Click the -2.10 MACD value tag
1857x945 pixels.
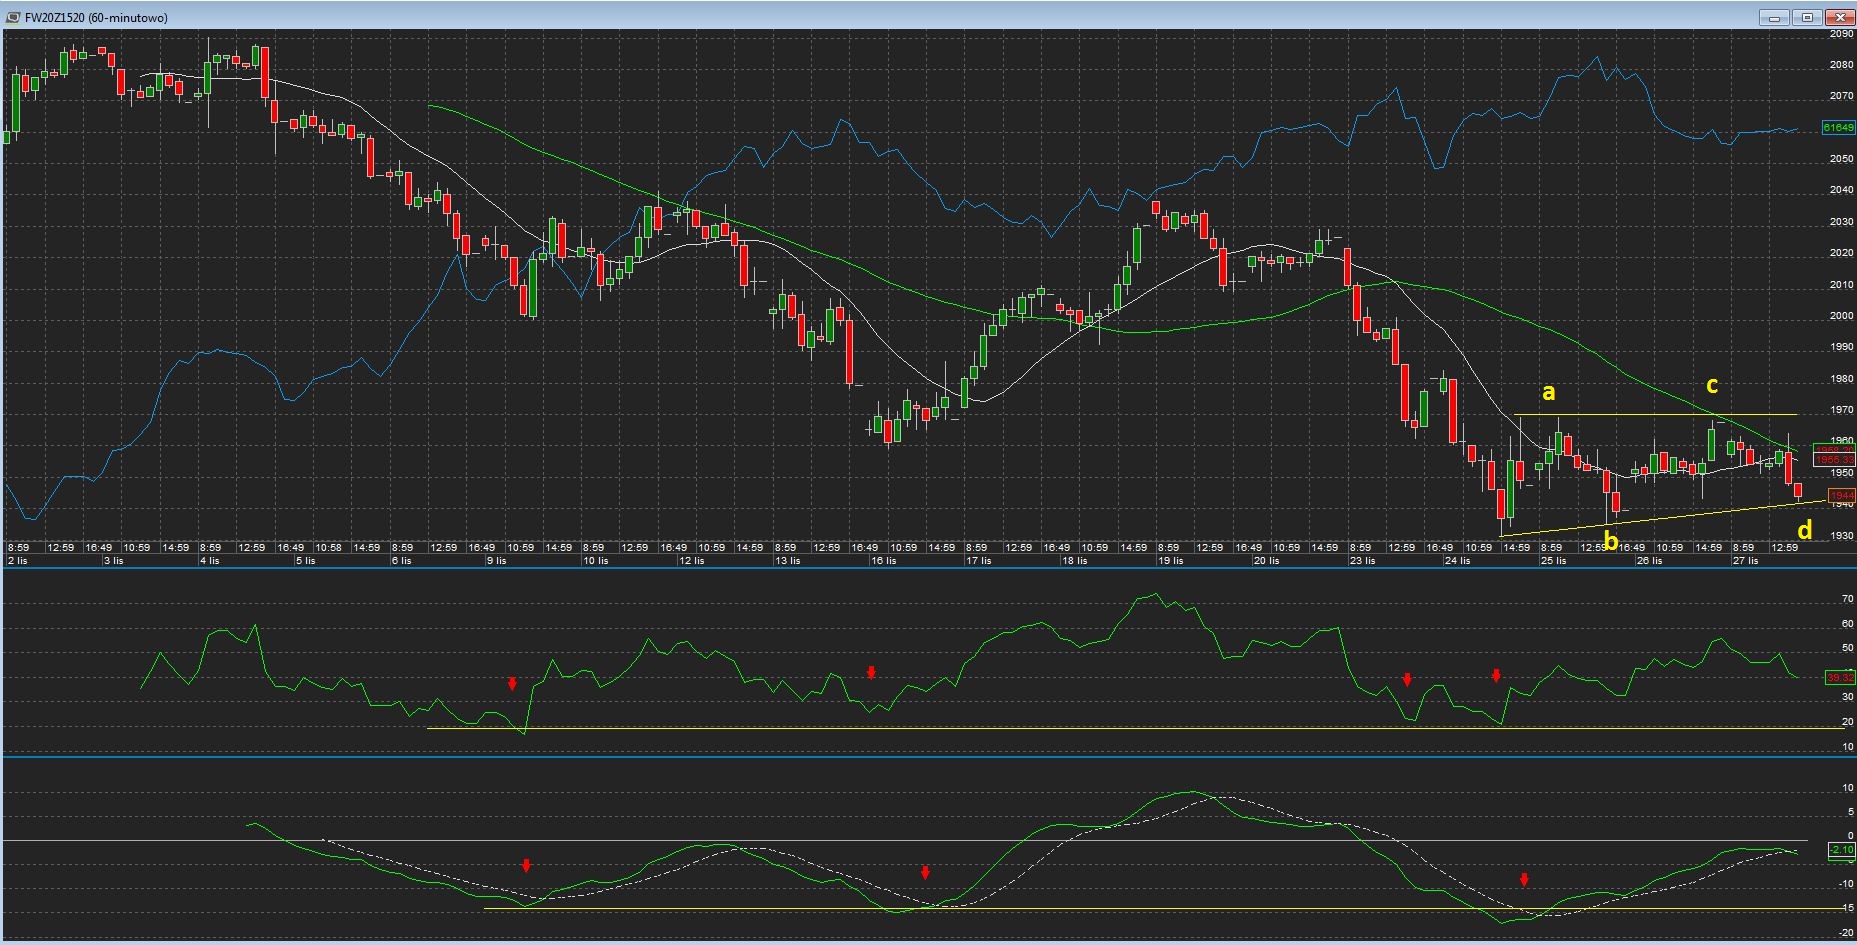(1840, 850)
